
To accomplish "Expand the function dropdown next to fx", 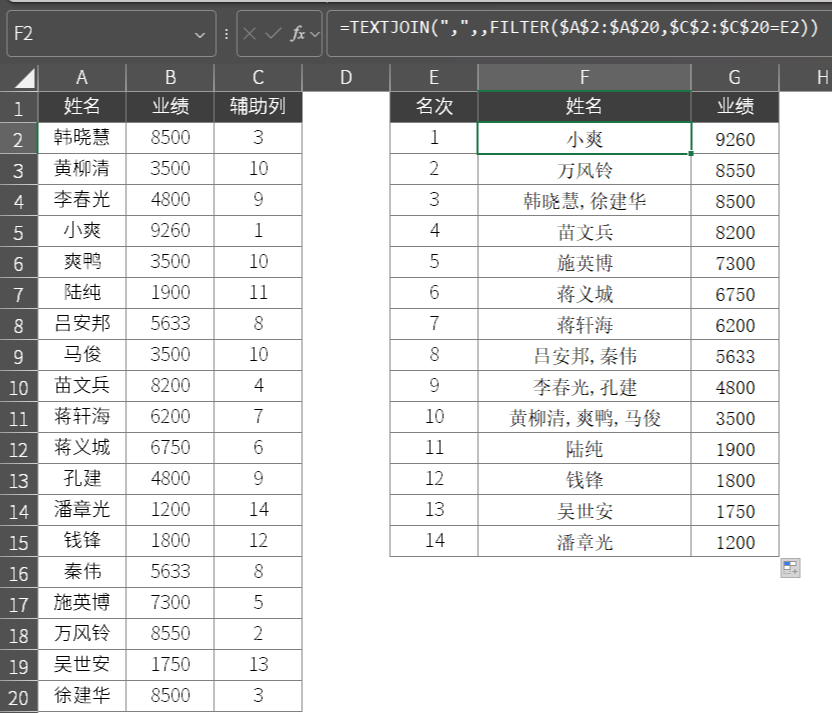I will click(x=315, y=34).
